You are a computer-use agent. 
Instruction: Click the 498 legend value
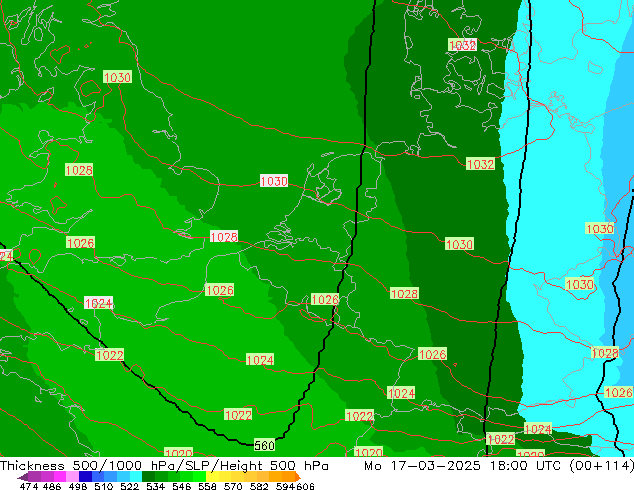[78, 486]
